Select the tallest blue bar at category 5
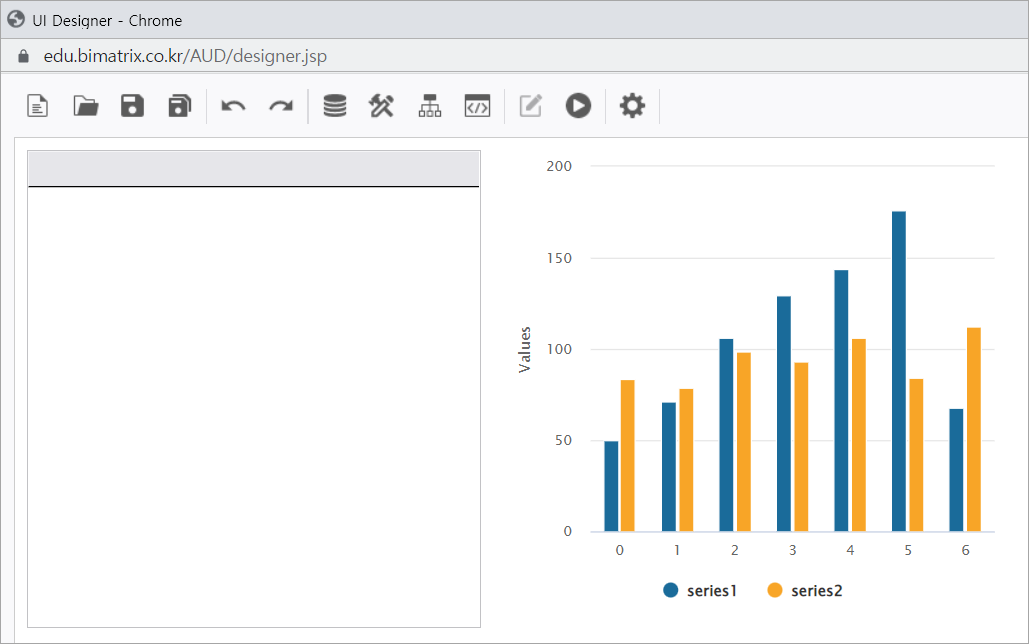The image size is (1029, 644). [x=898, y=371]
